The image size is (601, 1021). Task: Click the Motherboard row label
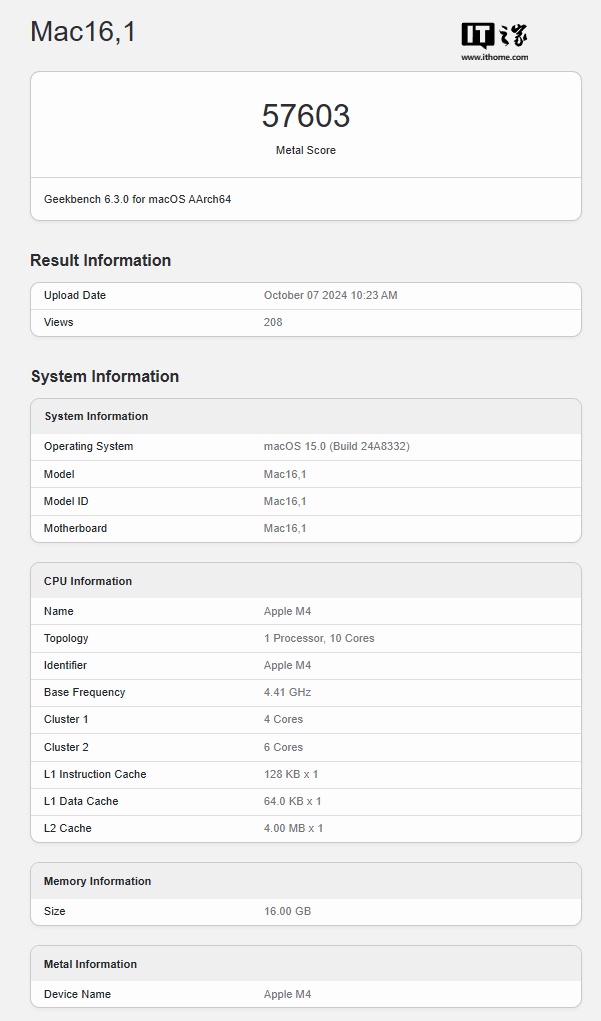coord(75,528)
